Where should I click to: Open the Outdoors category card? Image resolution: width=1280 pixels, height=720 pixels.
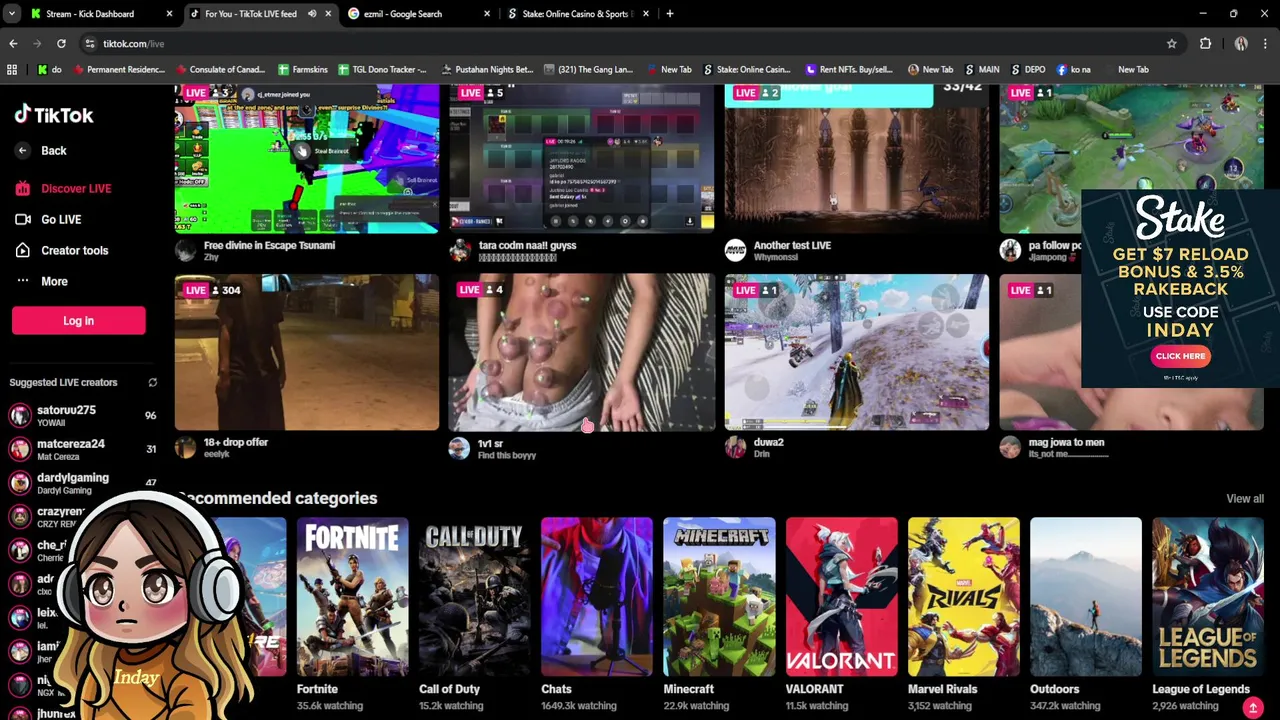(1085, 597)
